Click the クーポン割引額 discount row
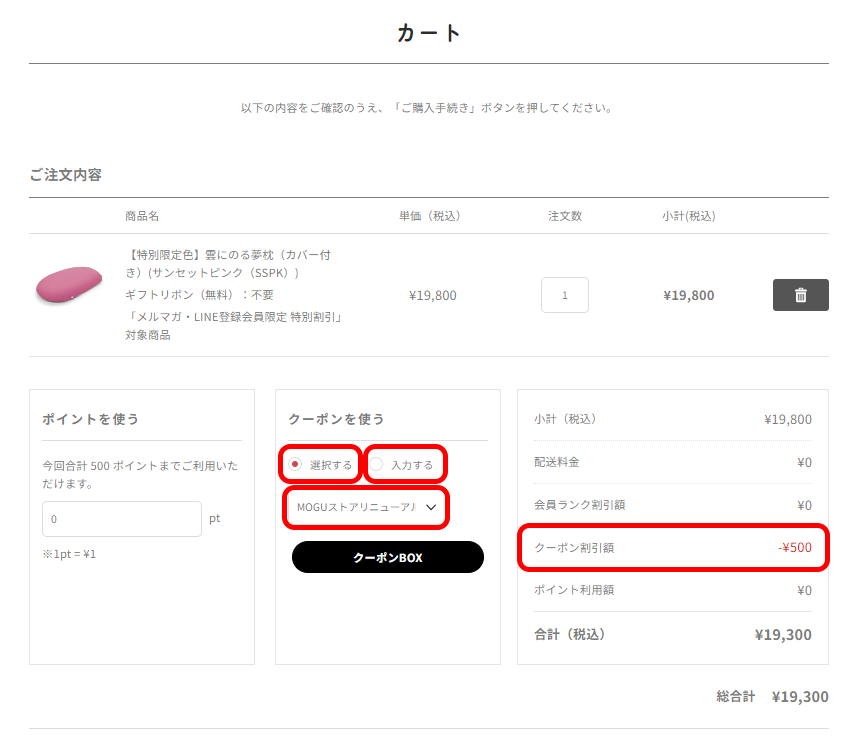This screenshot has width=861, height=737. tap(673, 548)
